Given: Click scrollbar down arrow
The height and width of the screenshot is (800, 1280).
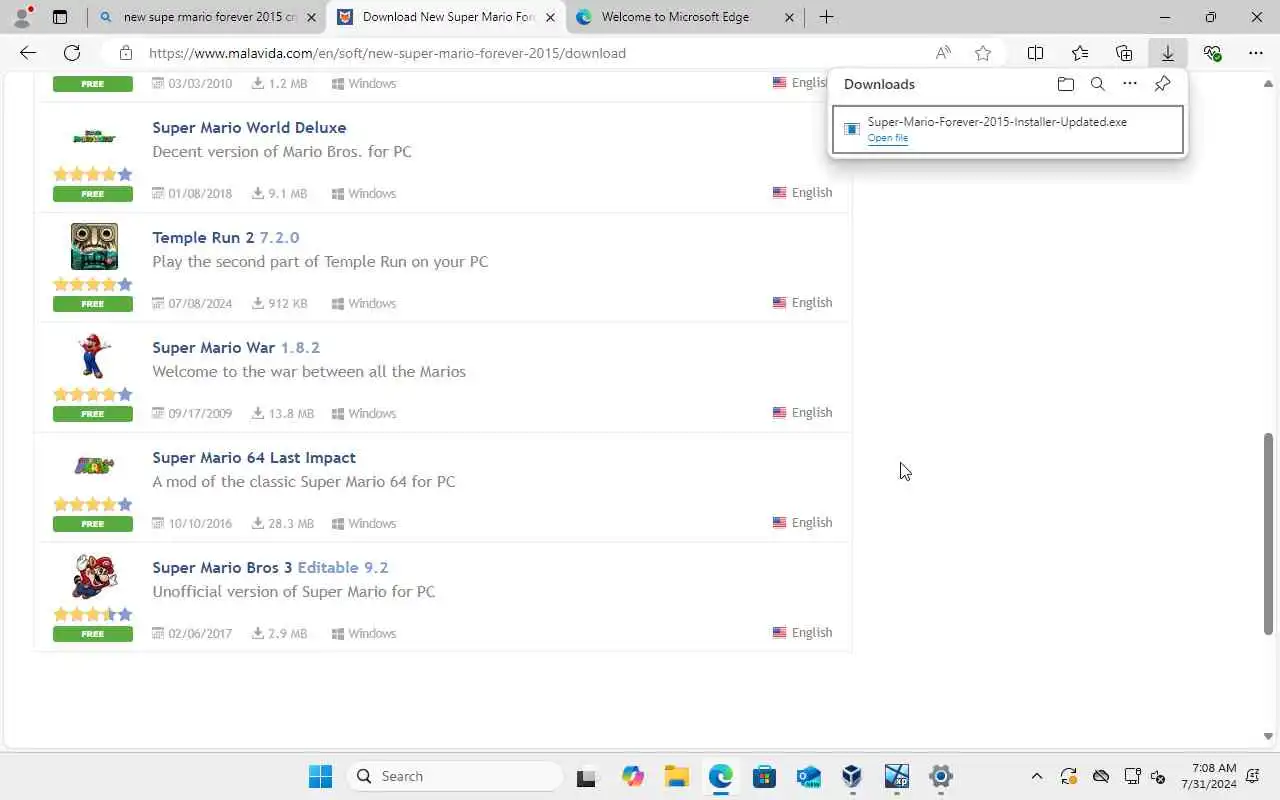Looking at the screenshot, I should (1268, 737).
